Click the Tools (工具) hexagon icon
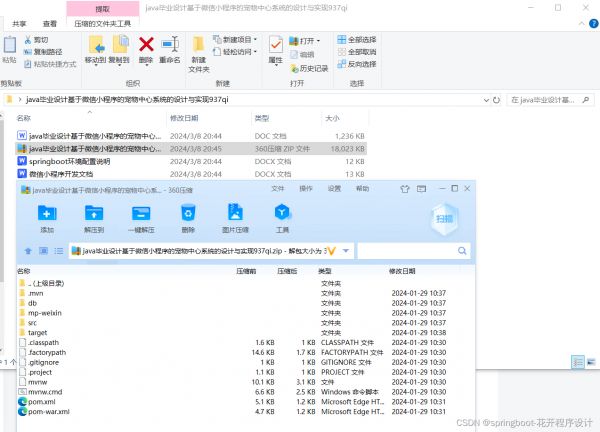600x432 pixels. pyautogui.click(x=282, y=212)
